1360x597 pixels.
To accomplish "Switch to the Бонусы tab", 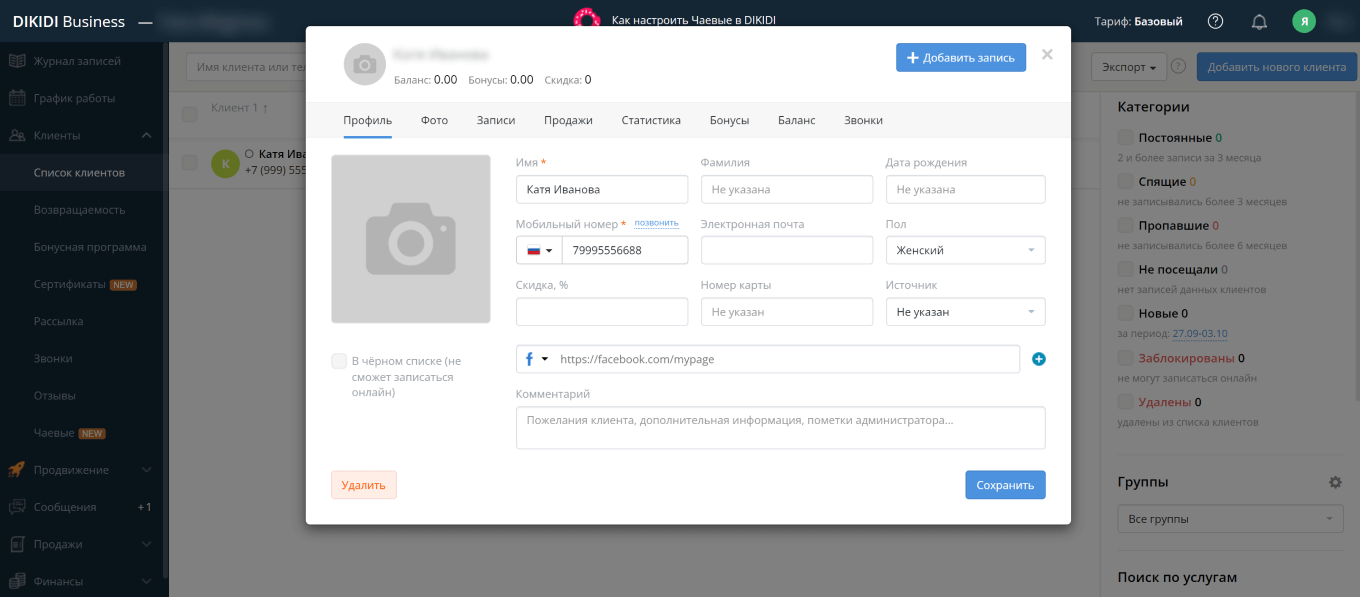I will click(729, 120).
